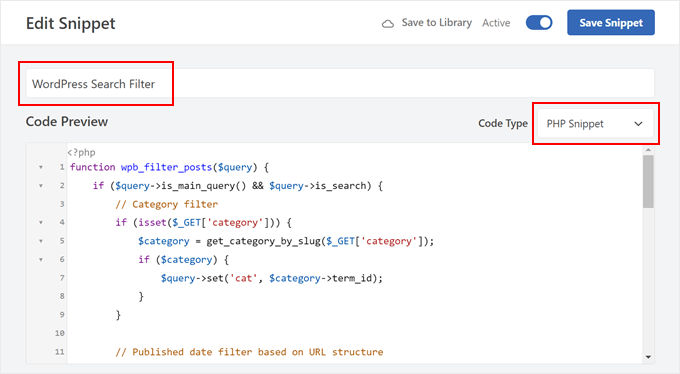Collapse code fold arrow on line 1

pyautogui.click(x=41, y=167)
